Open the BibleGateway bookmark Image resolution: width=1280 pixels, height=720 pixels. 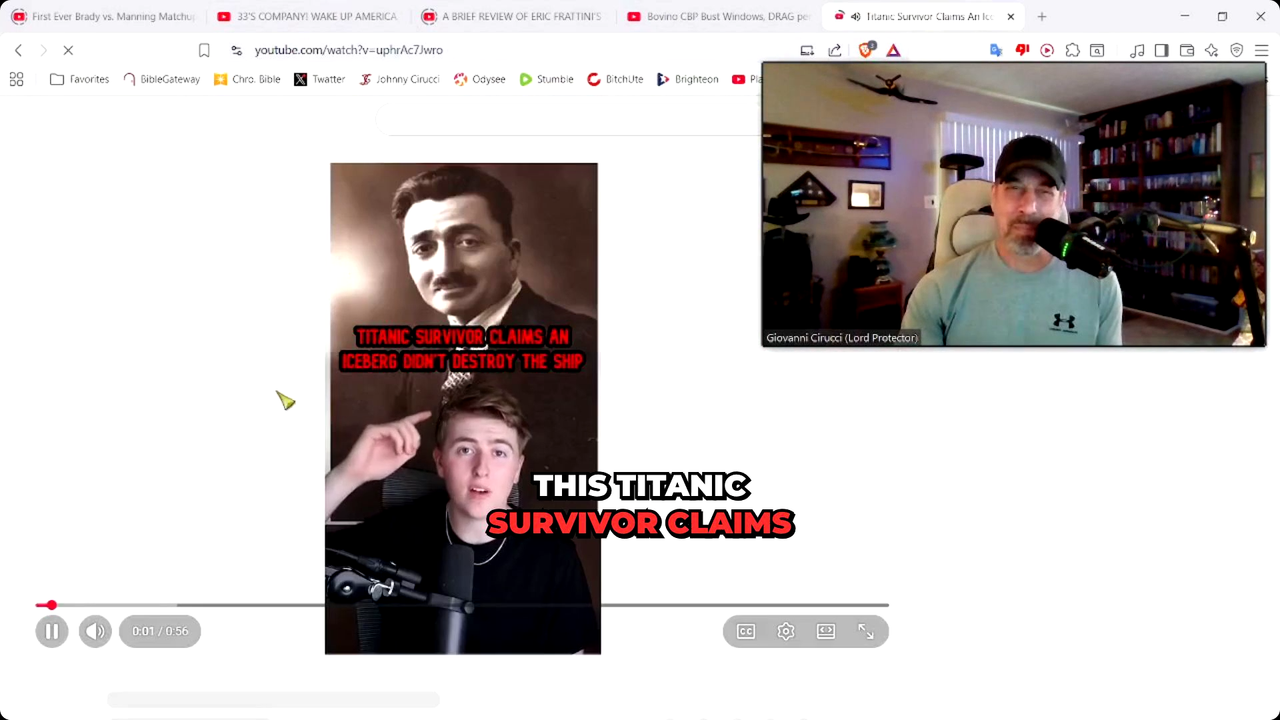(161, 79)
